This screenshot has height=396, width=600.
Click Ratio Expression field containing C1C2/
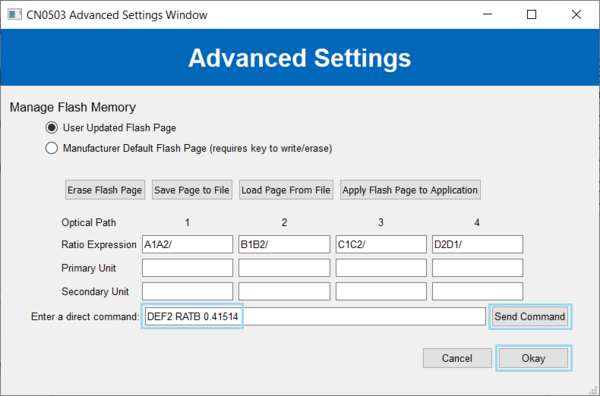click(381, 244)
